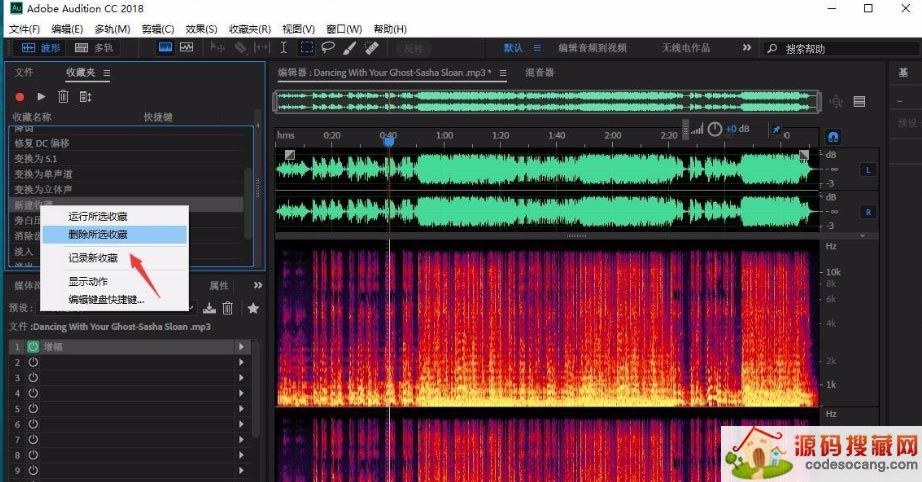
Task: Select the Spot Healing Brush tool
Action: pos(371,48)
